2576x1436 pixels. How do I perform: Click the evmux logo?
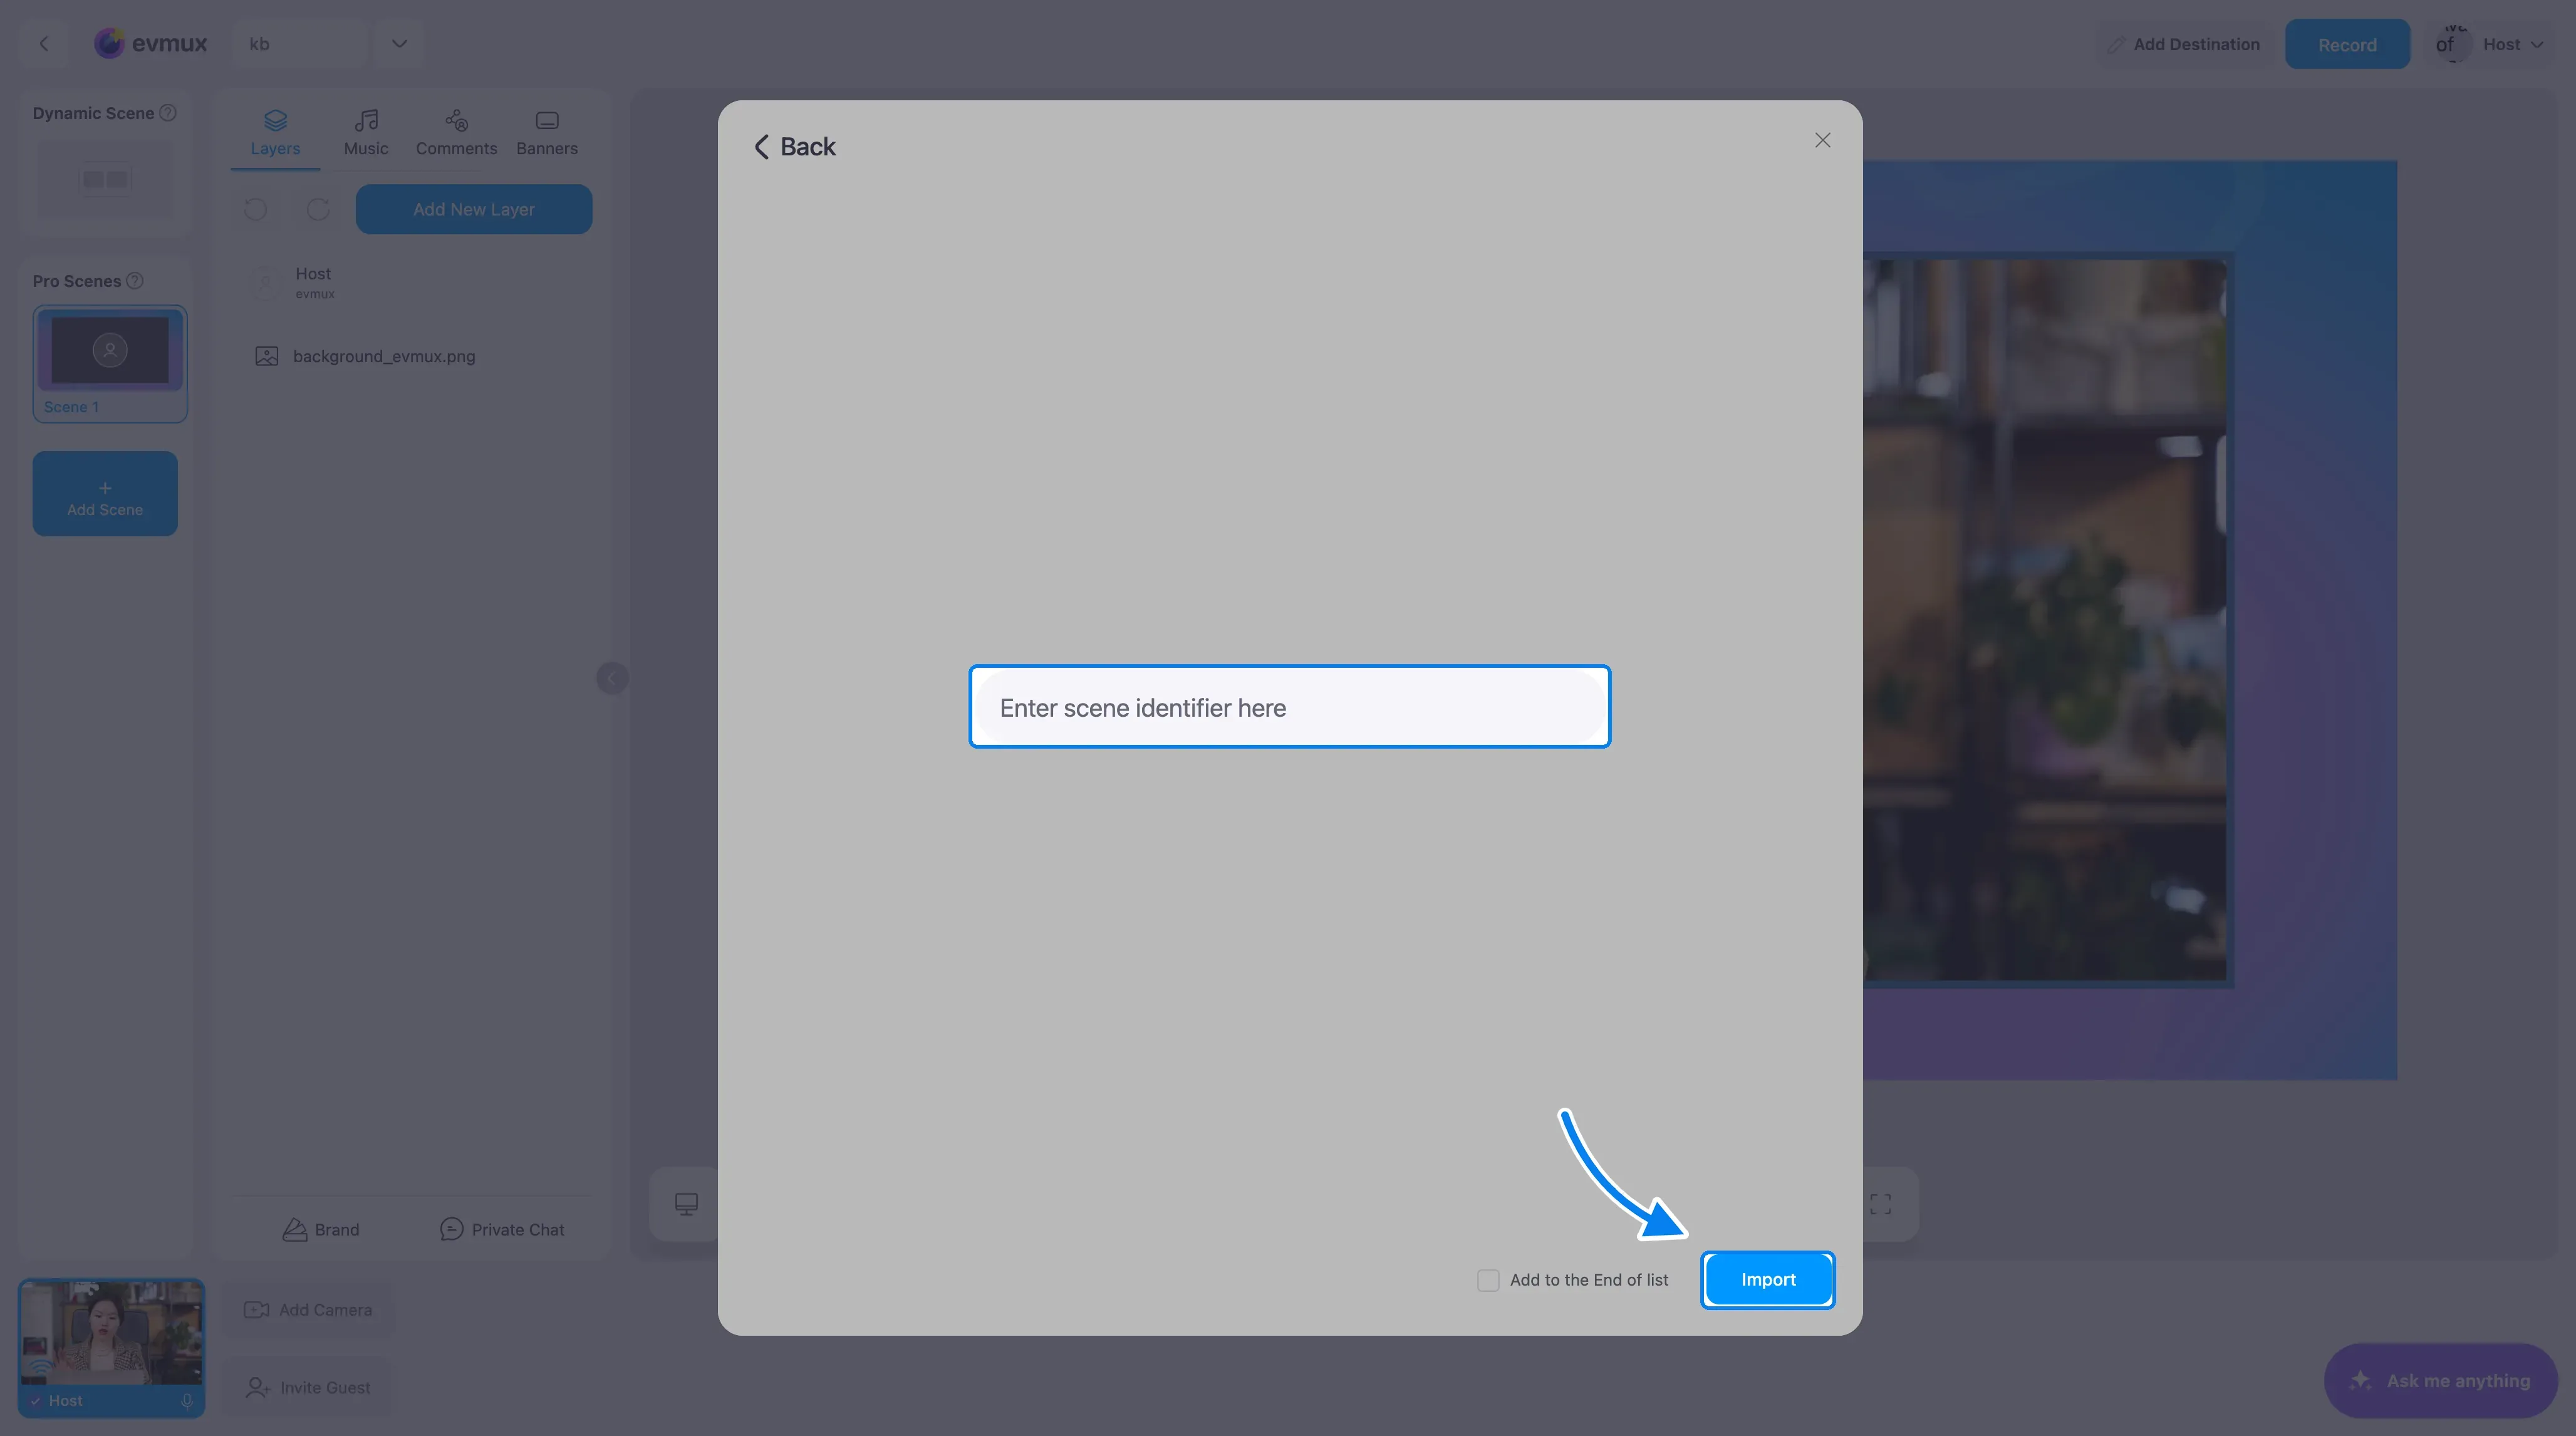(x=150, y=43)
